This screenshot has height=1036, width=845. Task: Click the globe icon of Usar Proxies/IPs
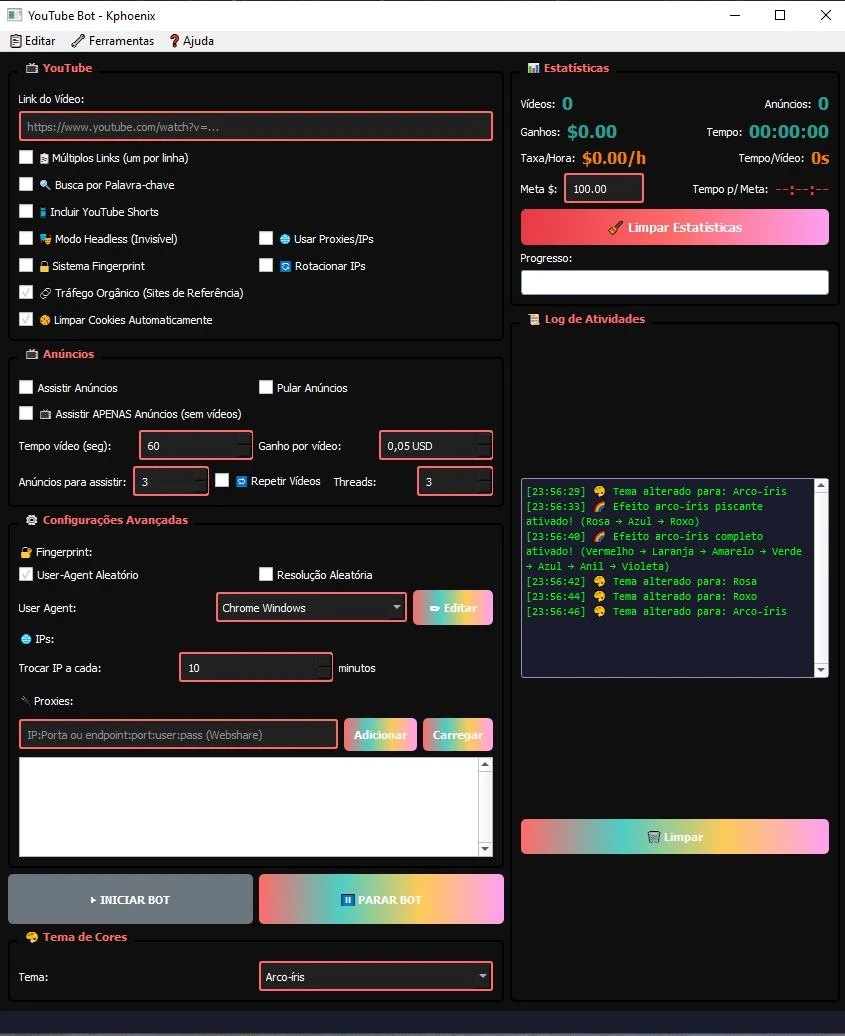(285, 239)
